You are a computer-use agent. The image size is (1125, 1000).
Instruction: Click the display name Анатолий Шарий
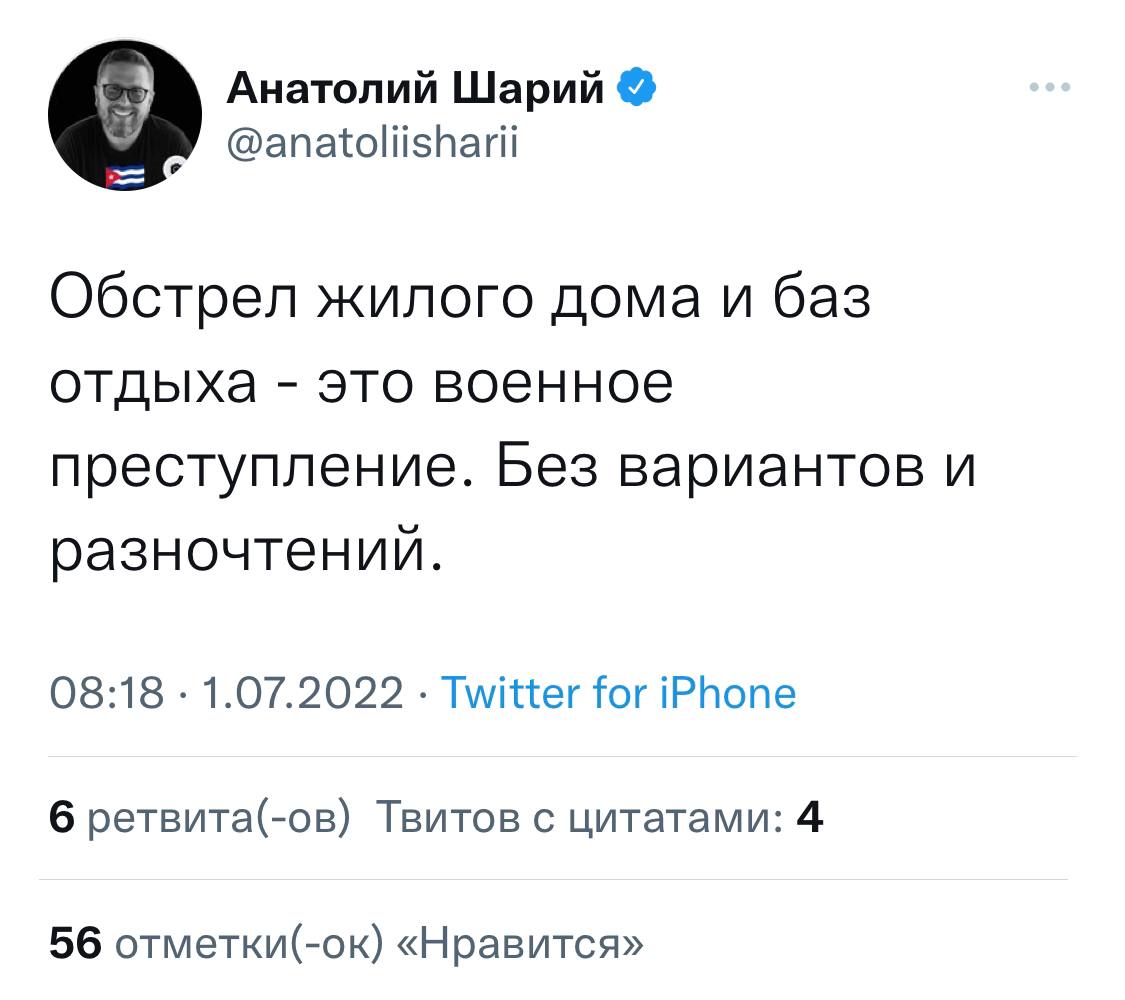pyautogui.click(x=416, y=92)
